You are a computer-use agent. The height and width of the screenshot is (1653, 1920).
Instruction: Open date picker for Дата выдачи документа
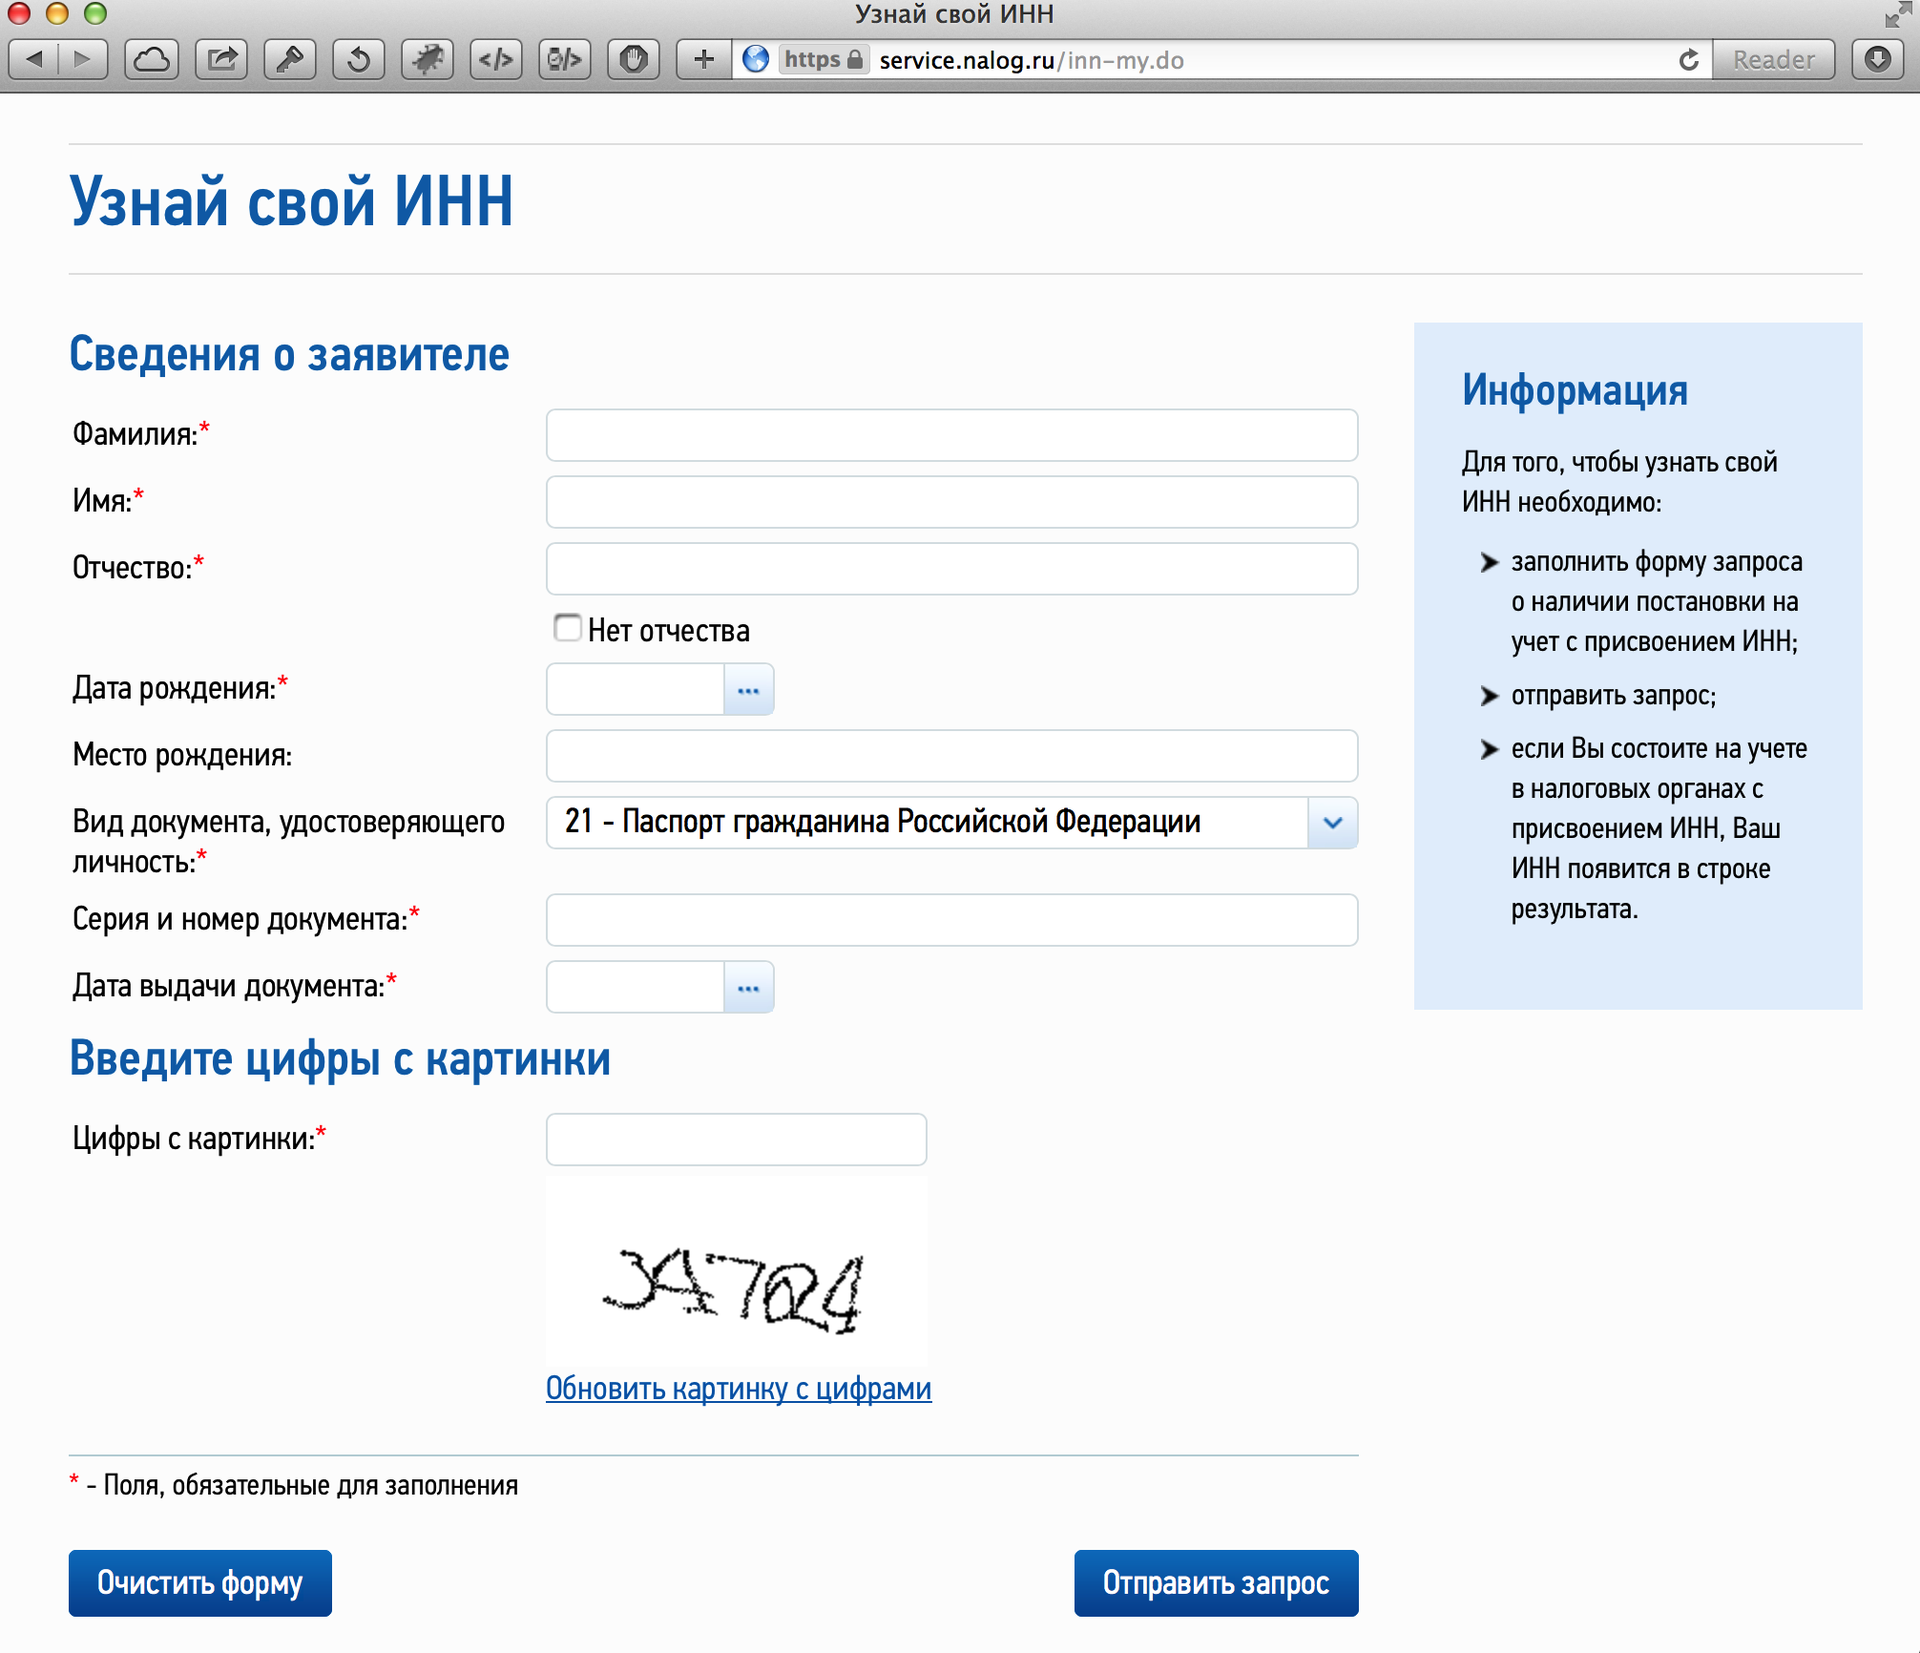coord(748,987)
